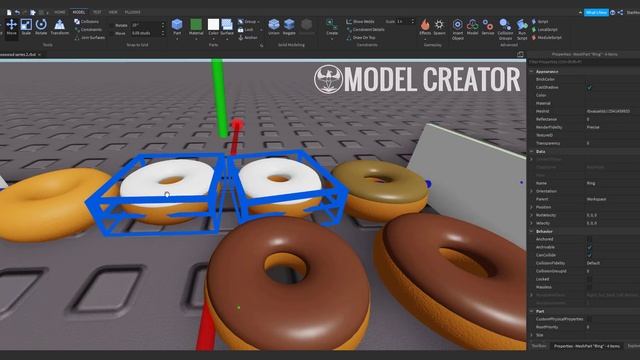Toggle Constraints in Tools group
The height and width of the screenshot is (360, 640).
point(88,29)
